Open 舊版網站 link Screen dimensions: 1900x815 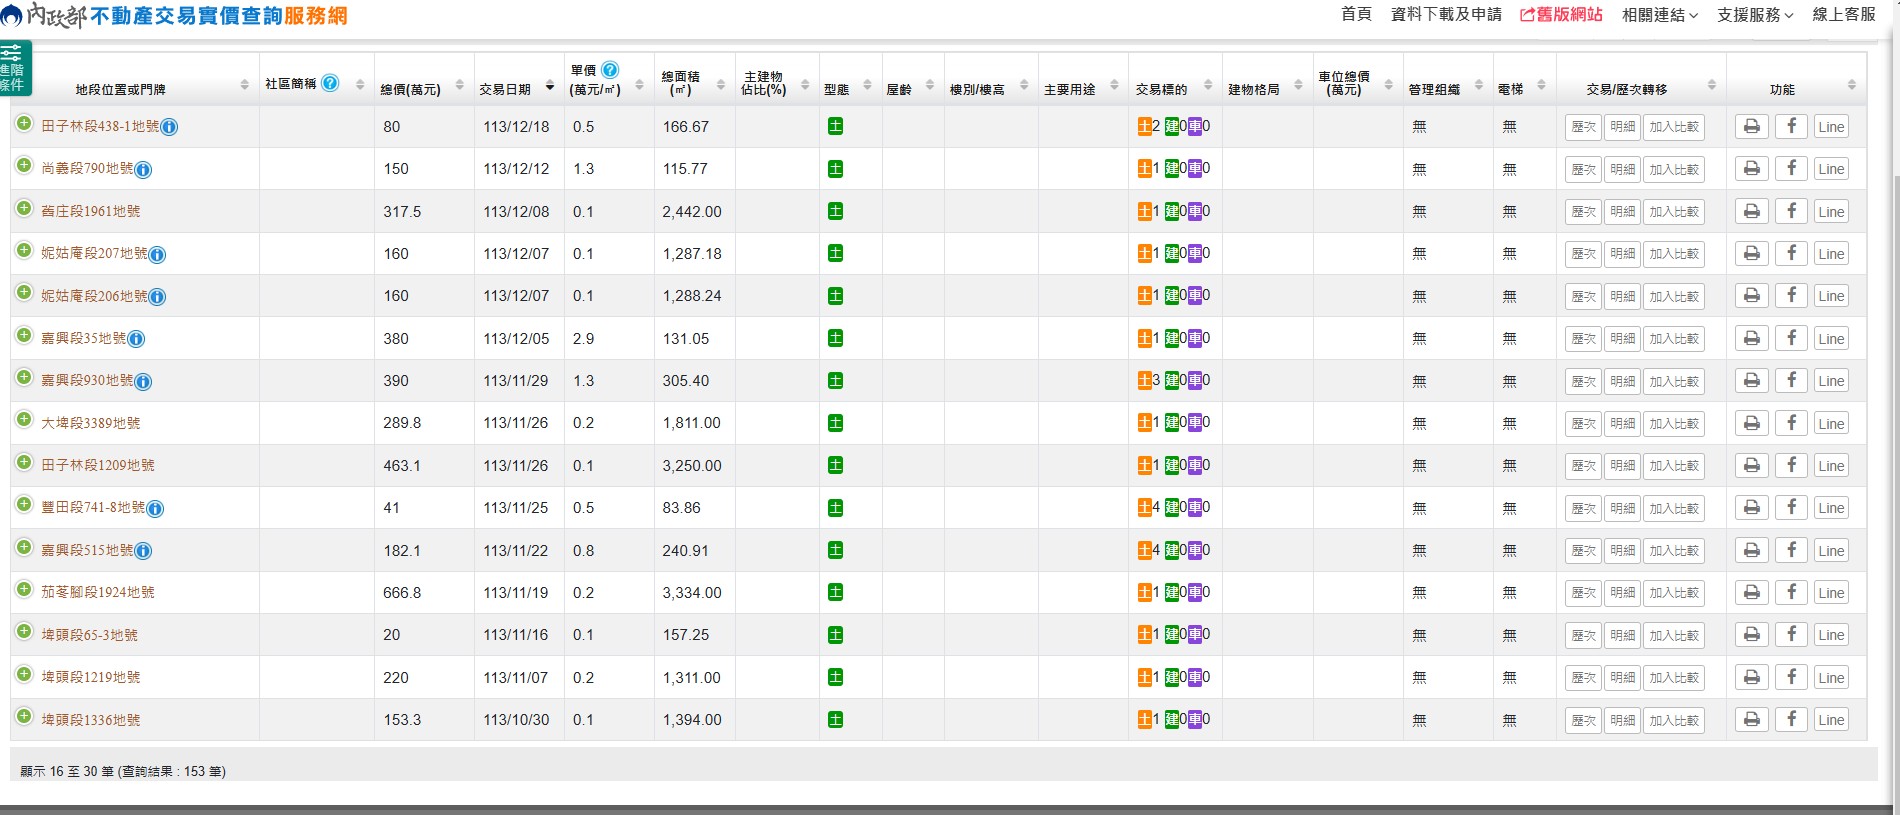point(1561,14)
